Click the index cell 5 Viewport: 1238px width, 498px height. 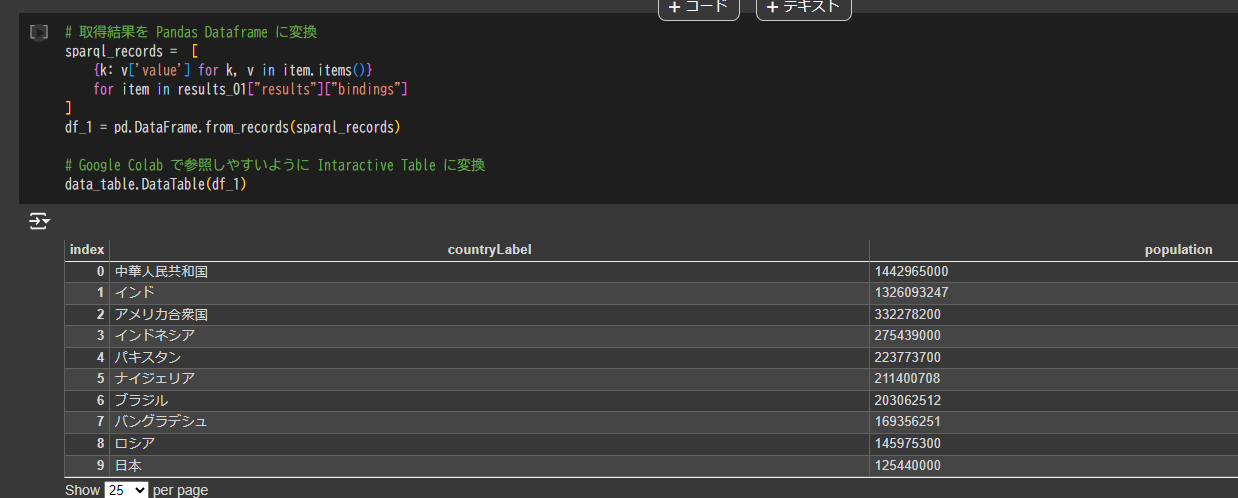87,378
